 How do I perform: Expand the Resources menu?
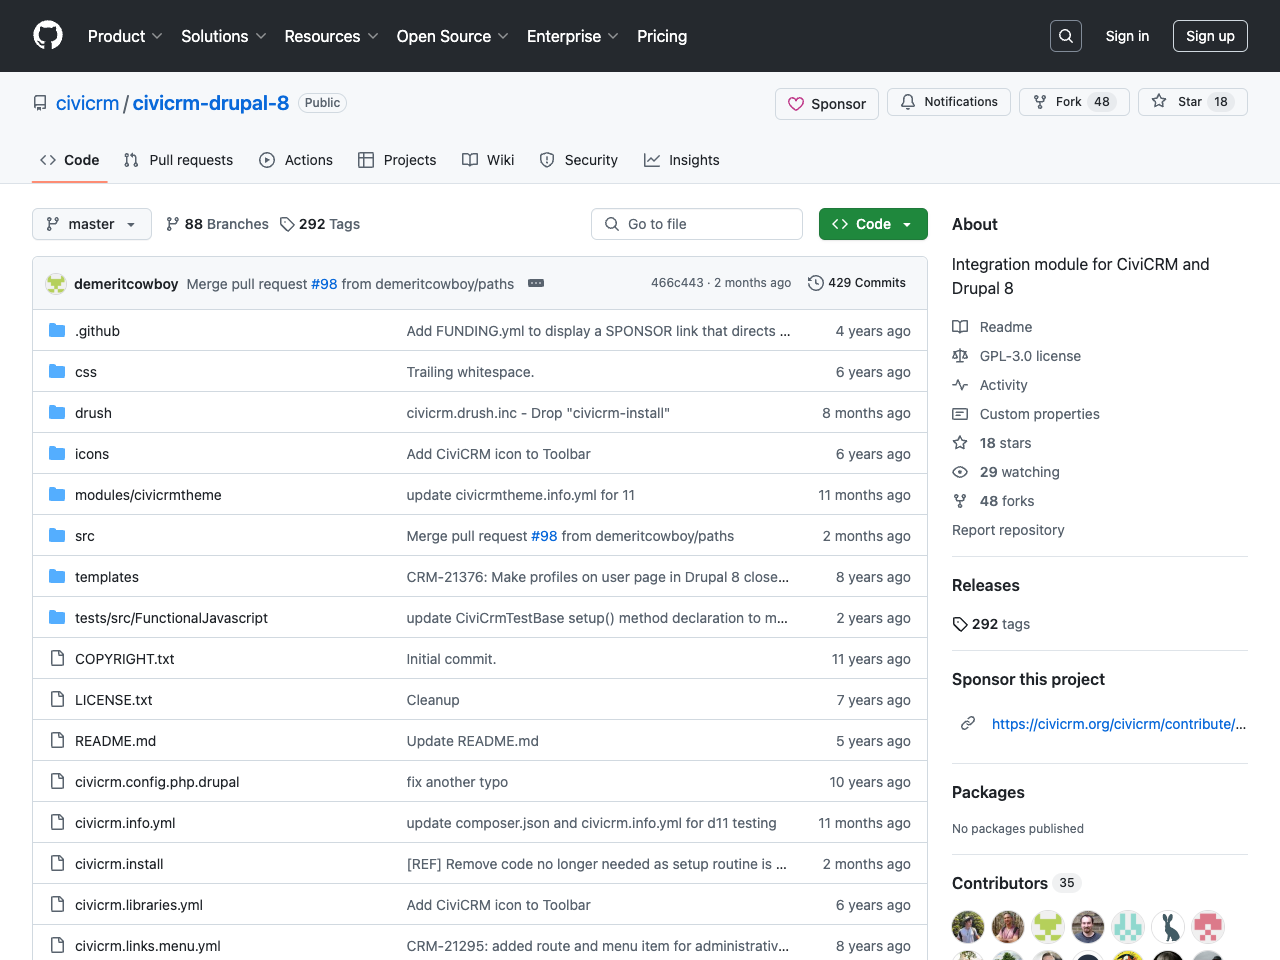[331, 36]
